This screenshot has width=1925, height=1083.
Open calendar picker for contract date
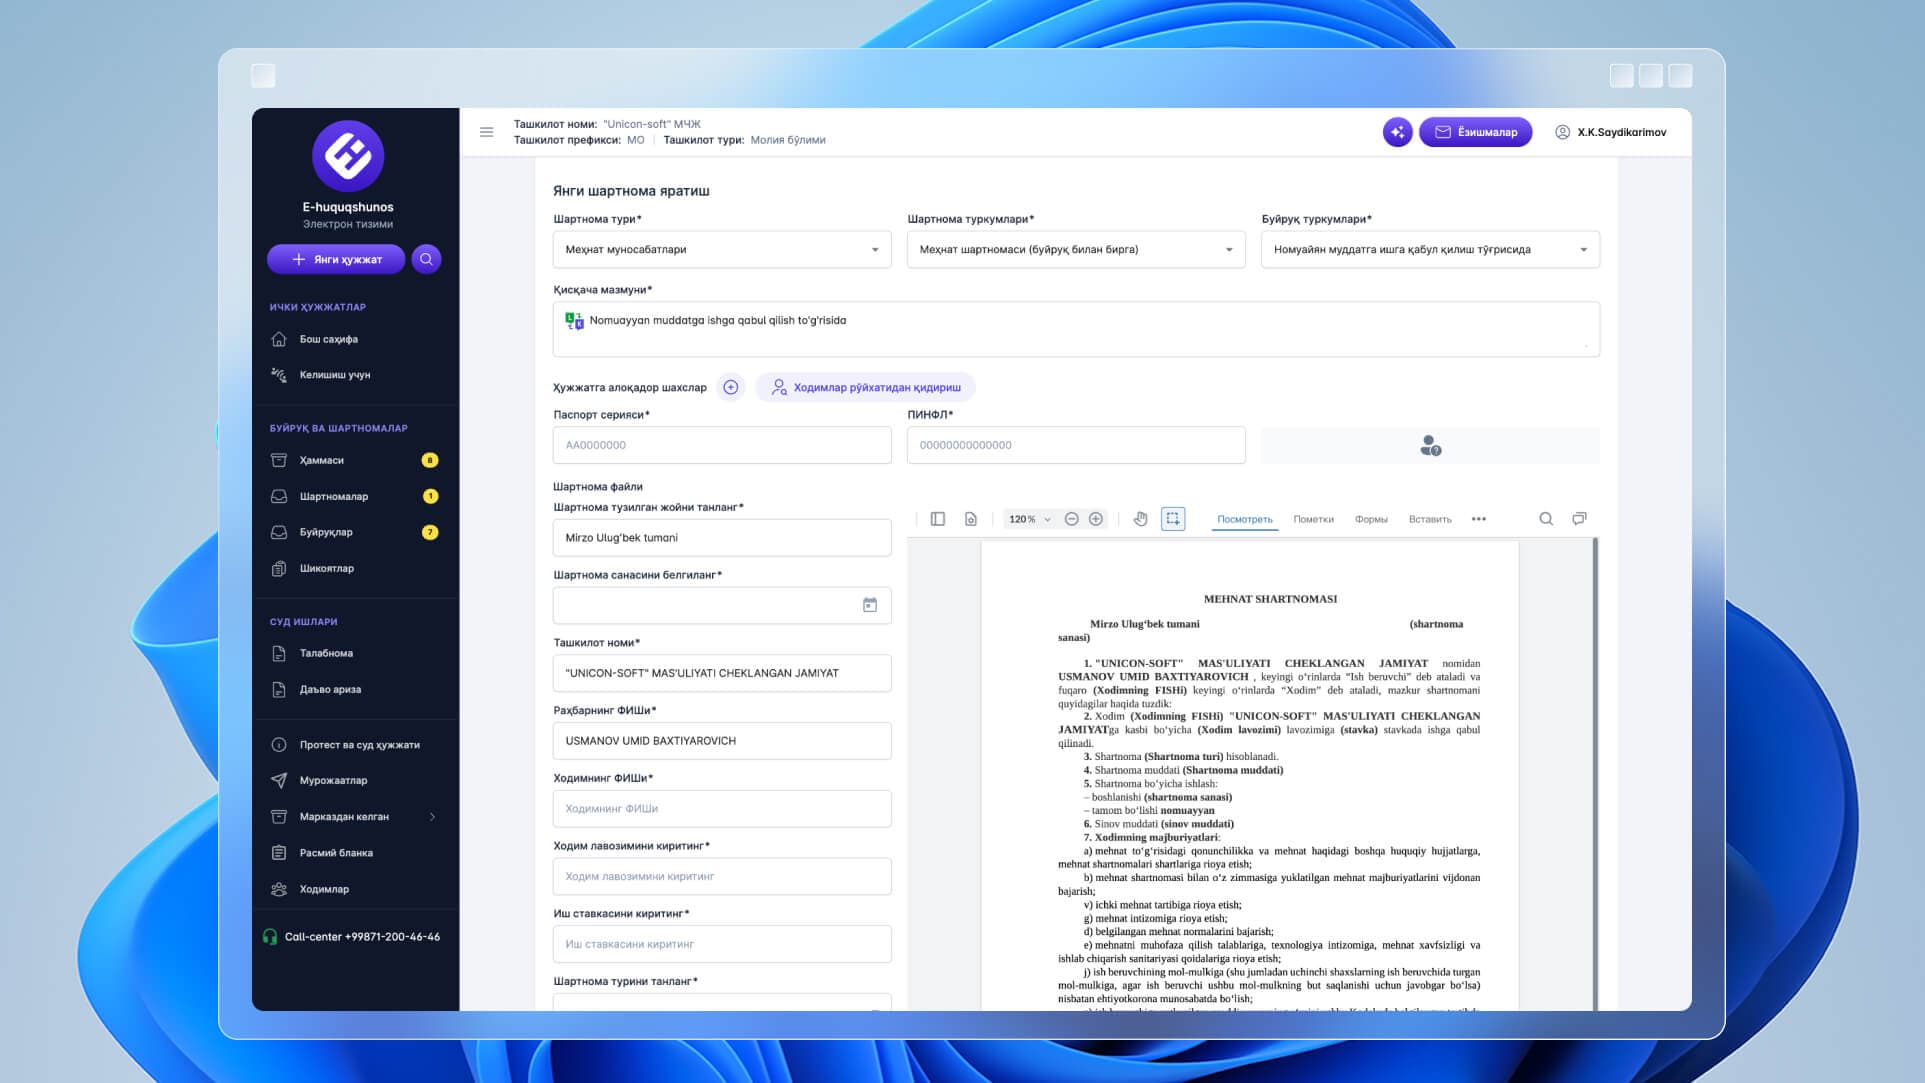870,605
